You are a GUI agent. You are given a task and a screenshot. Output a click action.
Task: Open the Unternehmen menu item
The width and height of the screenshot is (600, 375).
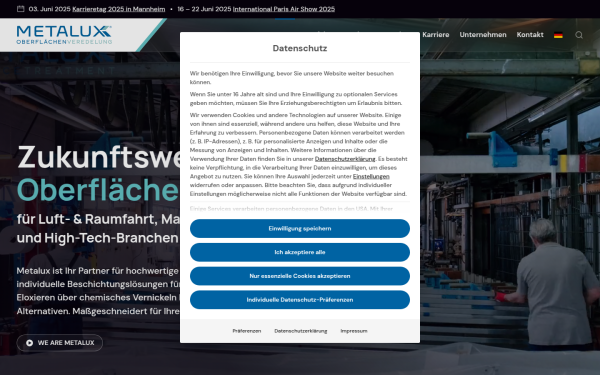[483, 35]
